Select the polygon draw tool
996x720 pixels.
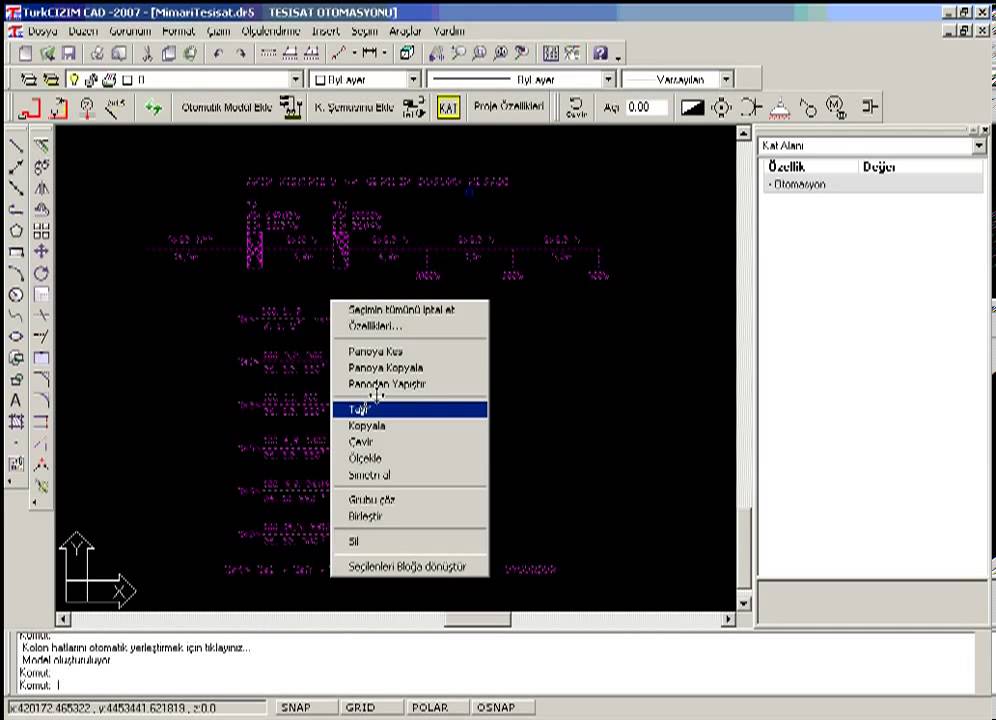click(17, 231)
